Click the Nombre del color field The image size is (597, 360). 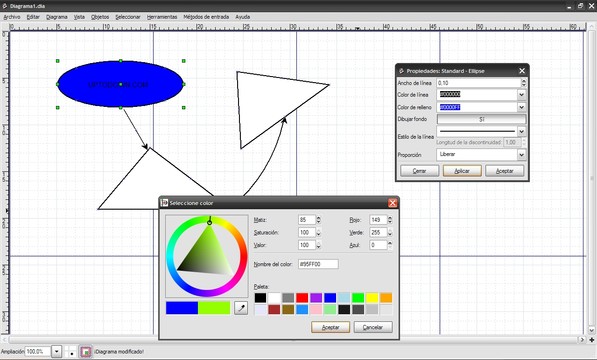pos(318,264)
